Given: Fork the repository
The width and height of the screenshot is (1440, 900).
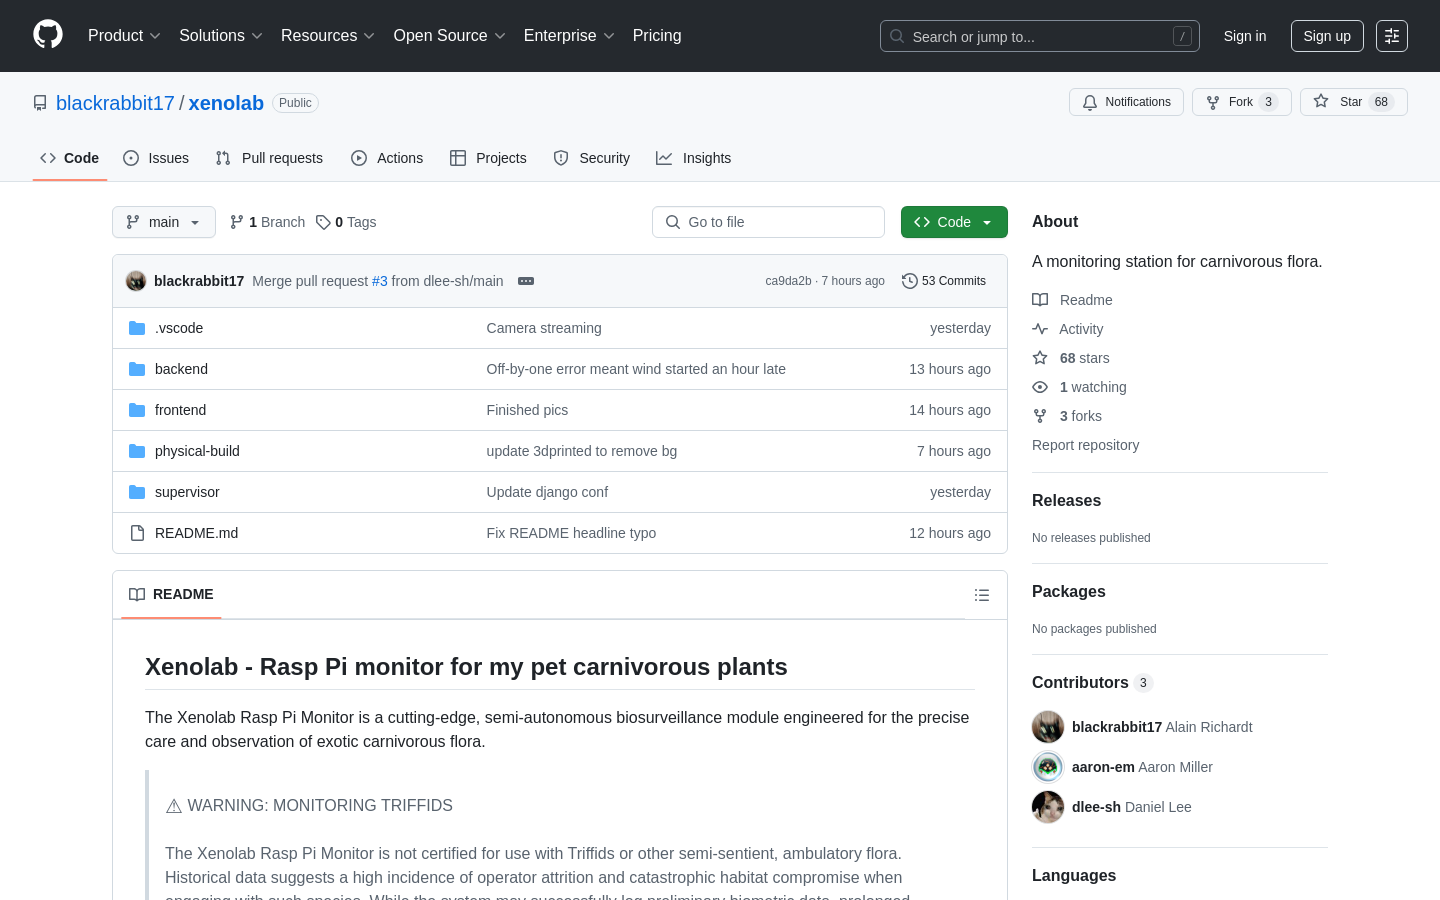Looking at the screenshot, I should (1241, 102).
